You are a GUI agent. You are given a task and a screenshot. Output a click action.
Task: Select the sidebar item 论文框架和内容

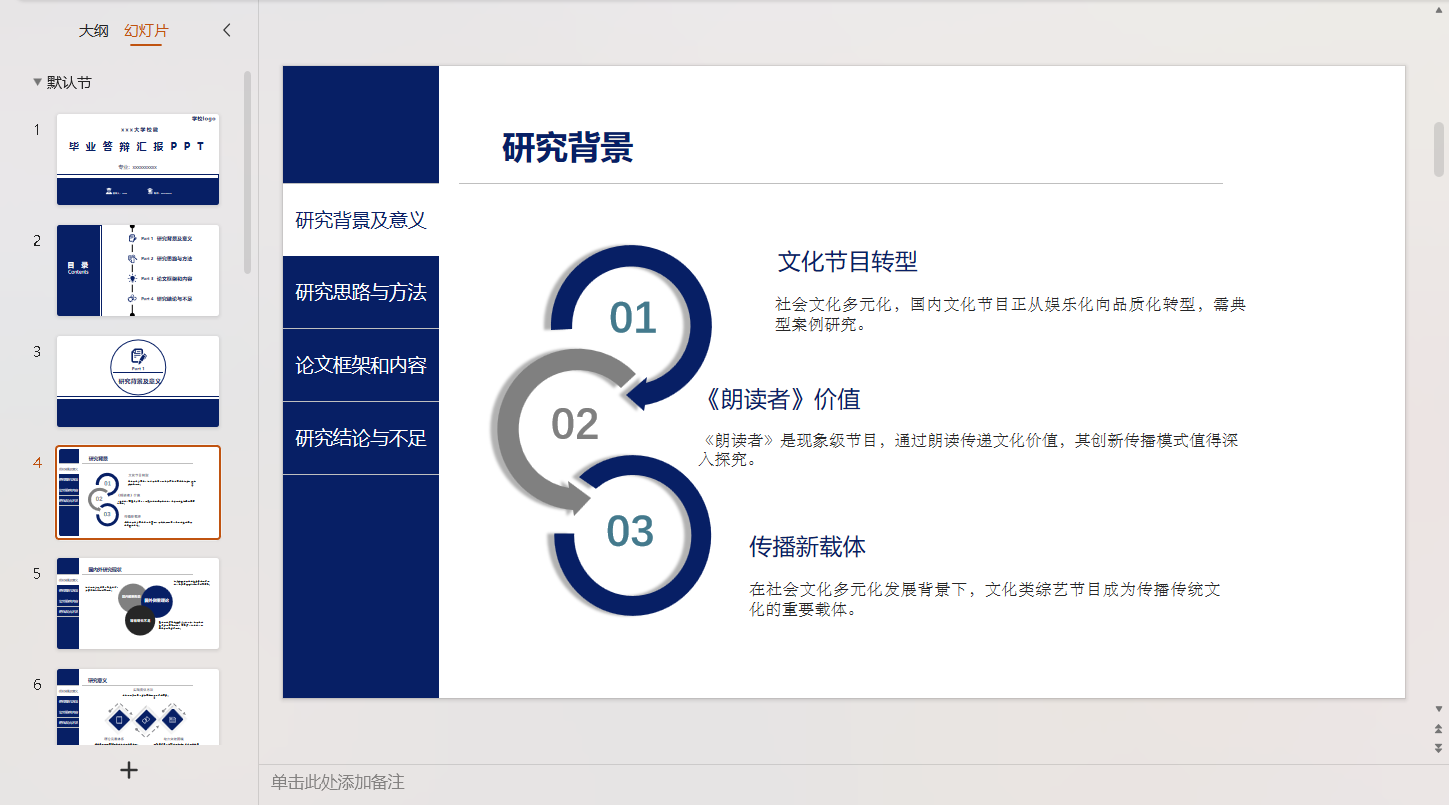[361, 365]
